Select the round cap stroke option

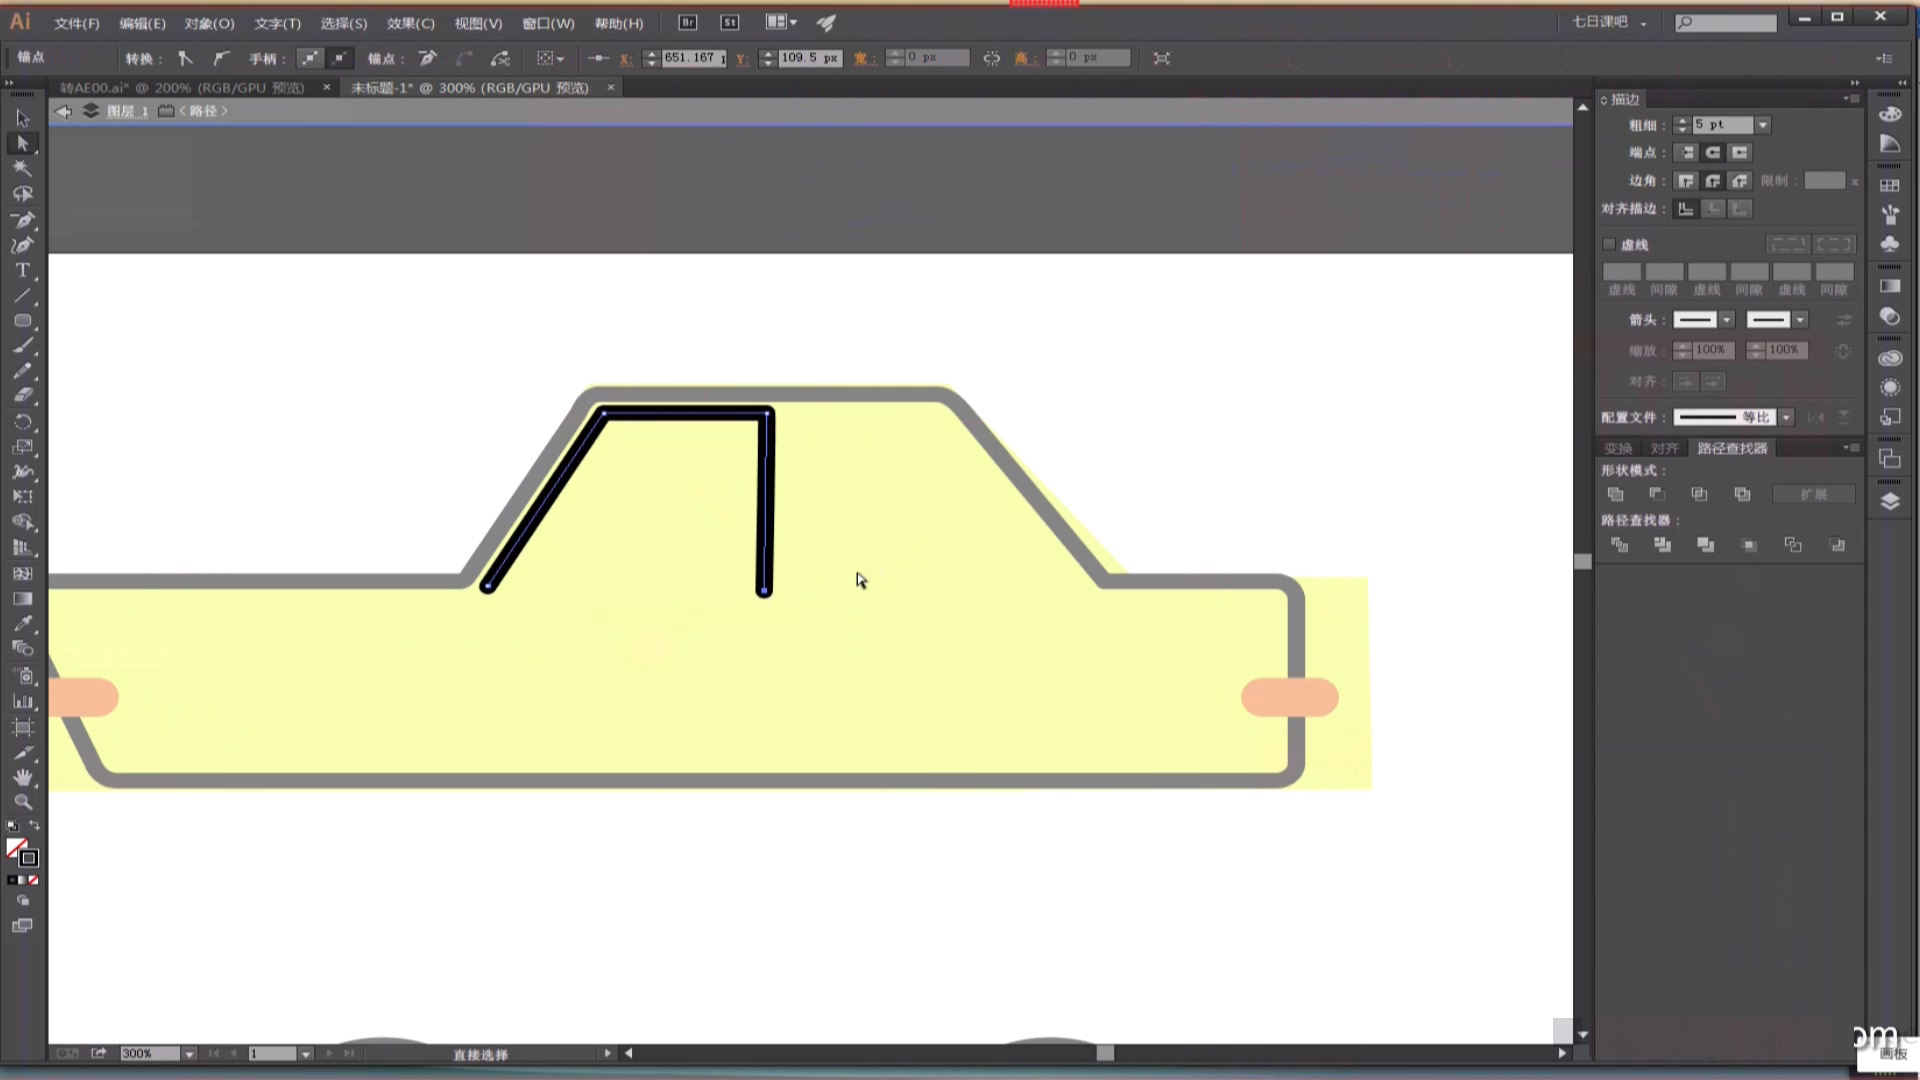pos(1713,153)
